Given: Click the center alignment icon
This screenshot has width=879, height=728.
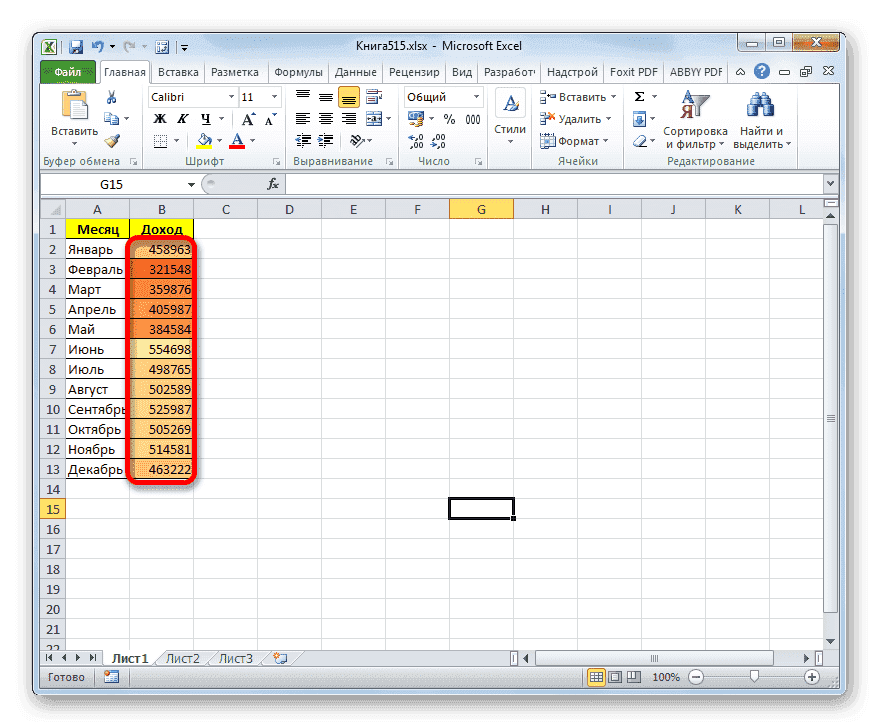Looking at the screenshot, I should tap(325, 119).
